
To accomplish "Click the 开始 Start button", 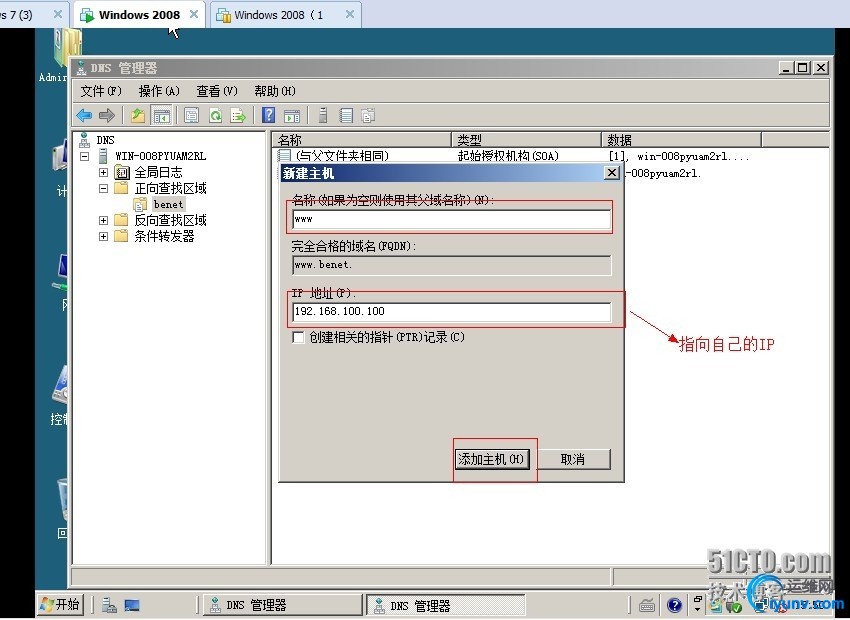I will click(x=61, y=604).
